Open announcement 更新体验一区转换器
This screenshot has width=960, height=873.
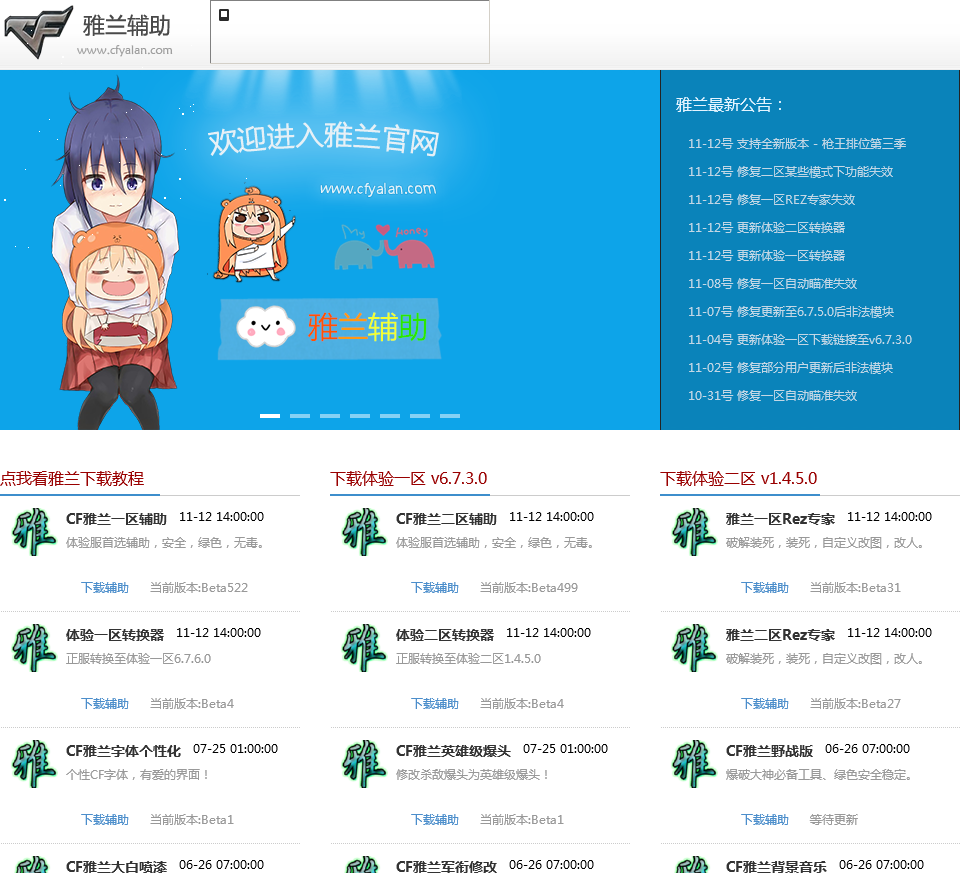[767, 256]
